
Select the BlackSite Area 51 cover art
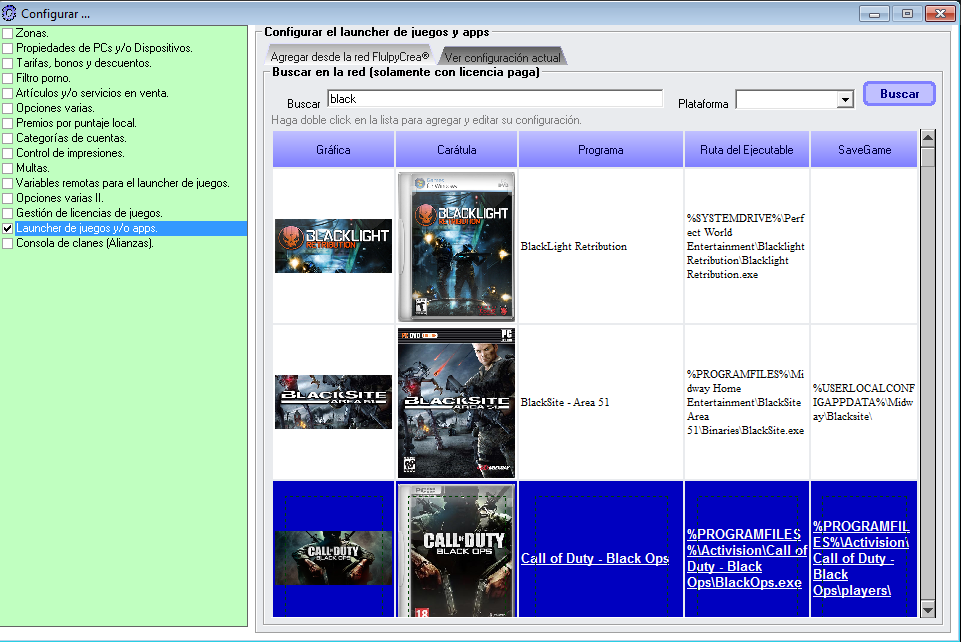pyautogui.click(x=457, y=402)
